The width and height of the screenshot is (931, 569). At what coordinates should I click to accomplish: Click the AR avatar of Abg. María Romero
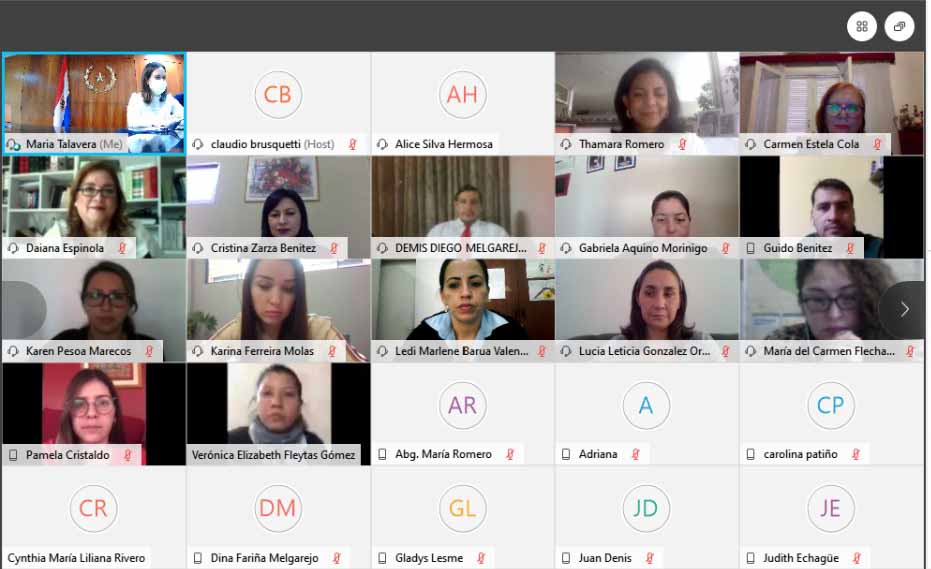462,405
